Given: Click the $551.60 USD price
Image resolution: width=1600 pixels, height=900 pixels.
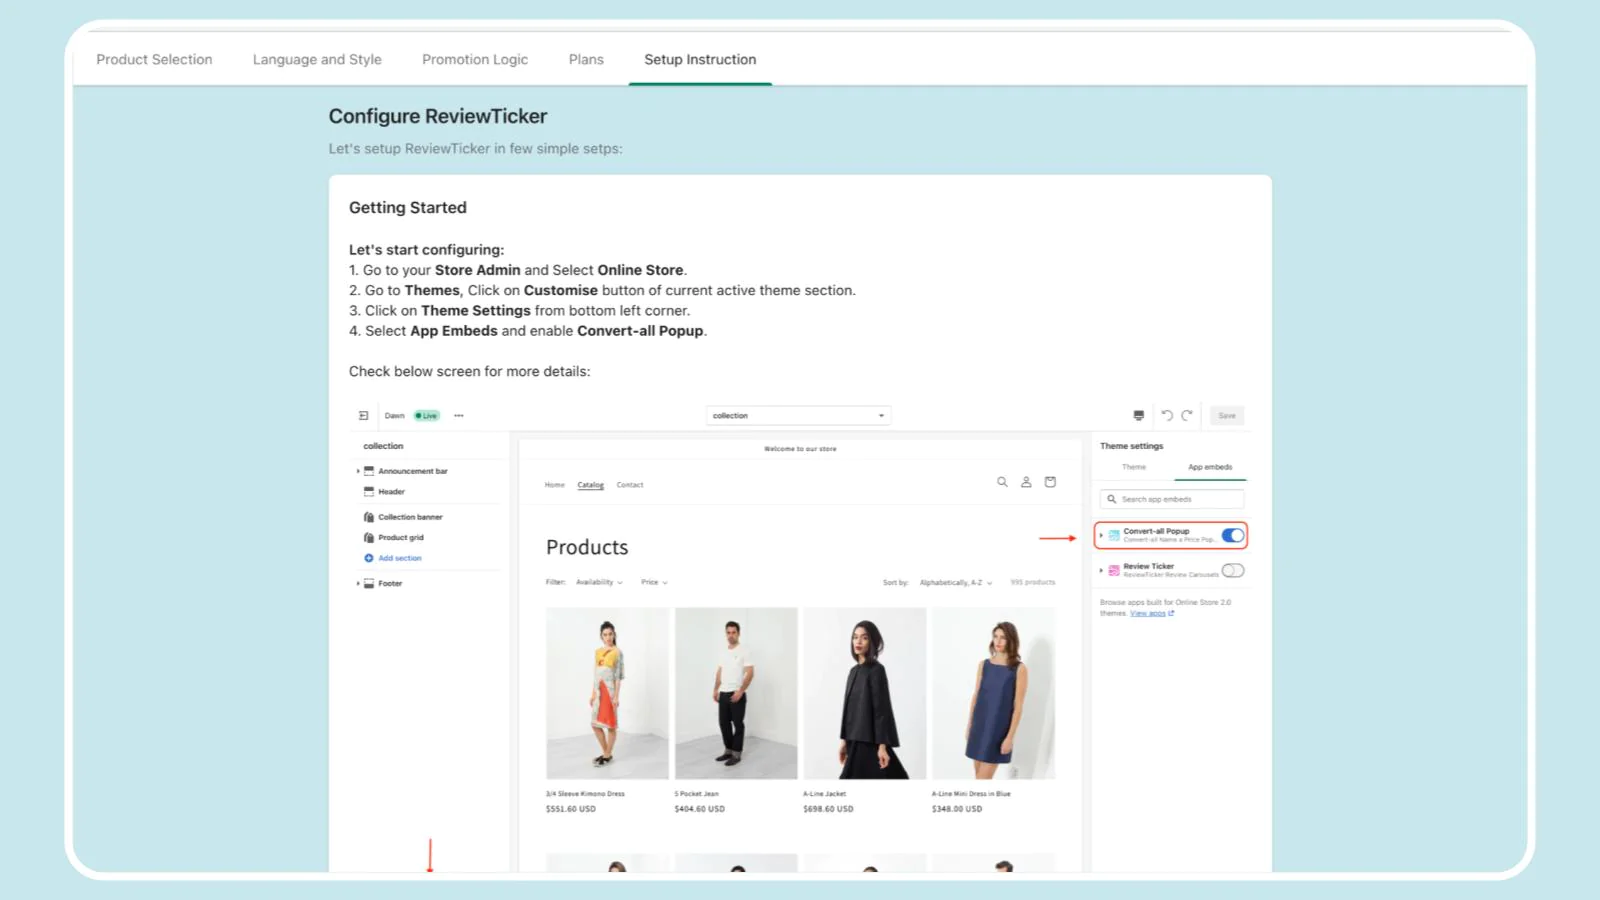Looking at the screenshot, I should point(571,809).
